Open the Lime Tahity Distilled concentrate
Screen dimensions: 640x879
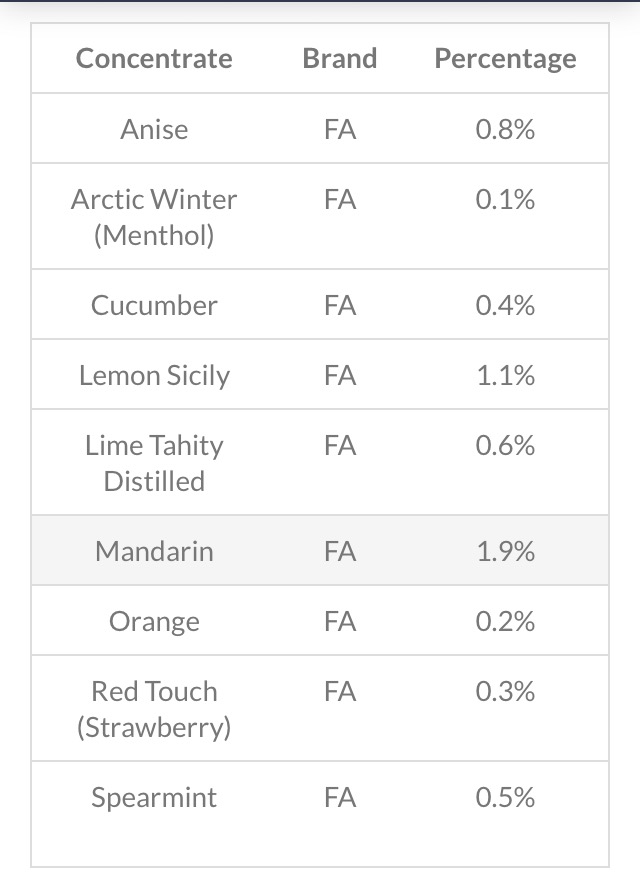[154, 463]
